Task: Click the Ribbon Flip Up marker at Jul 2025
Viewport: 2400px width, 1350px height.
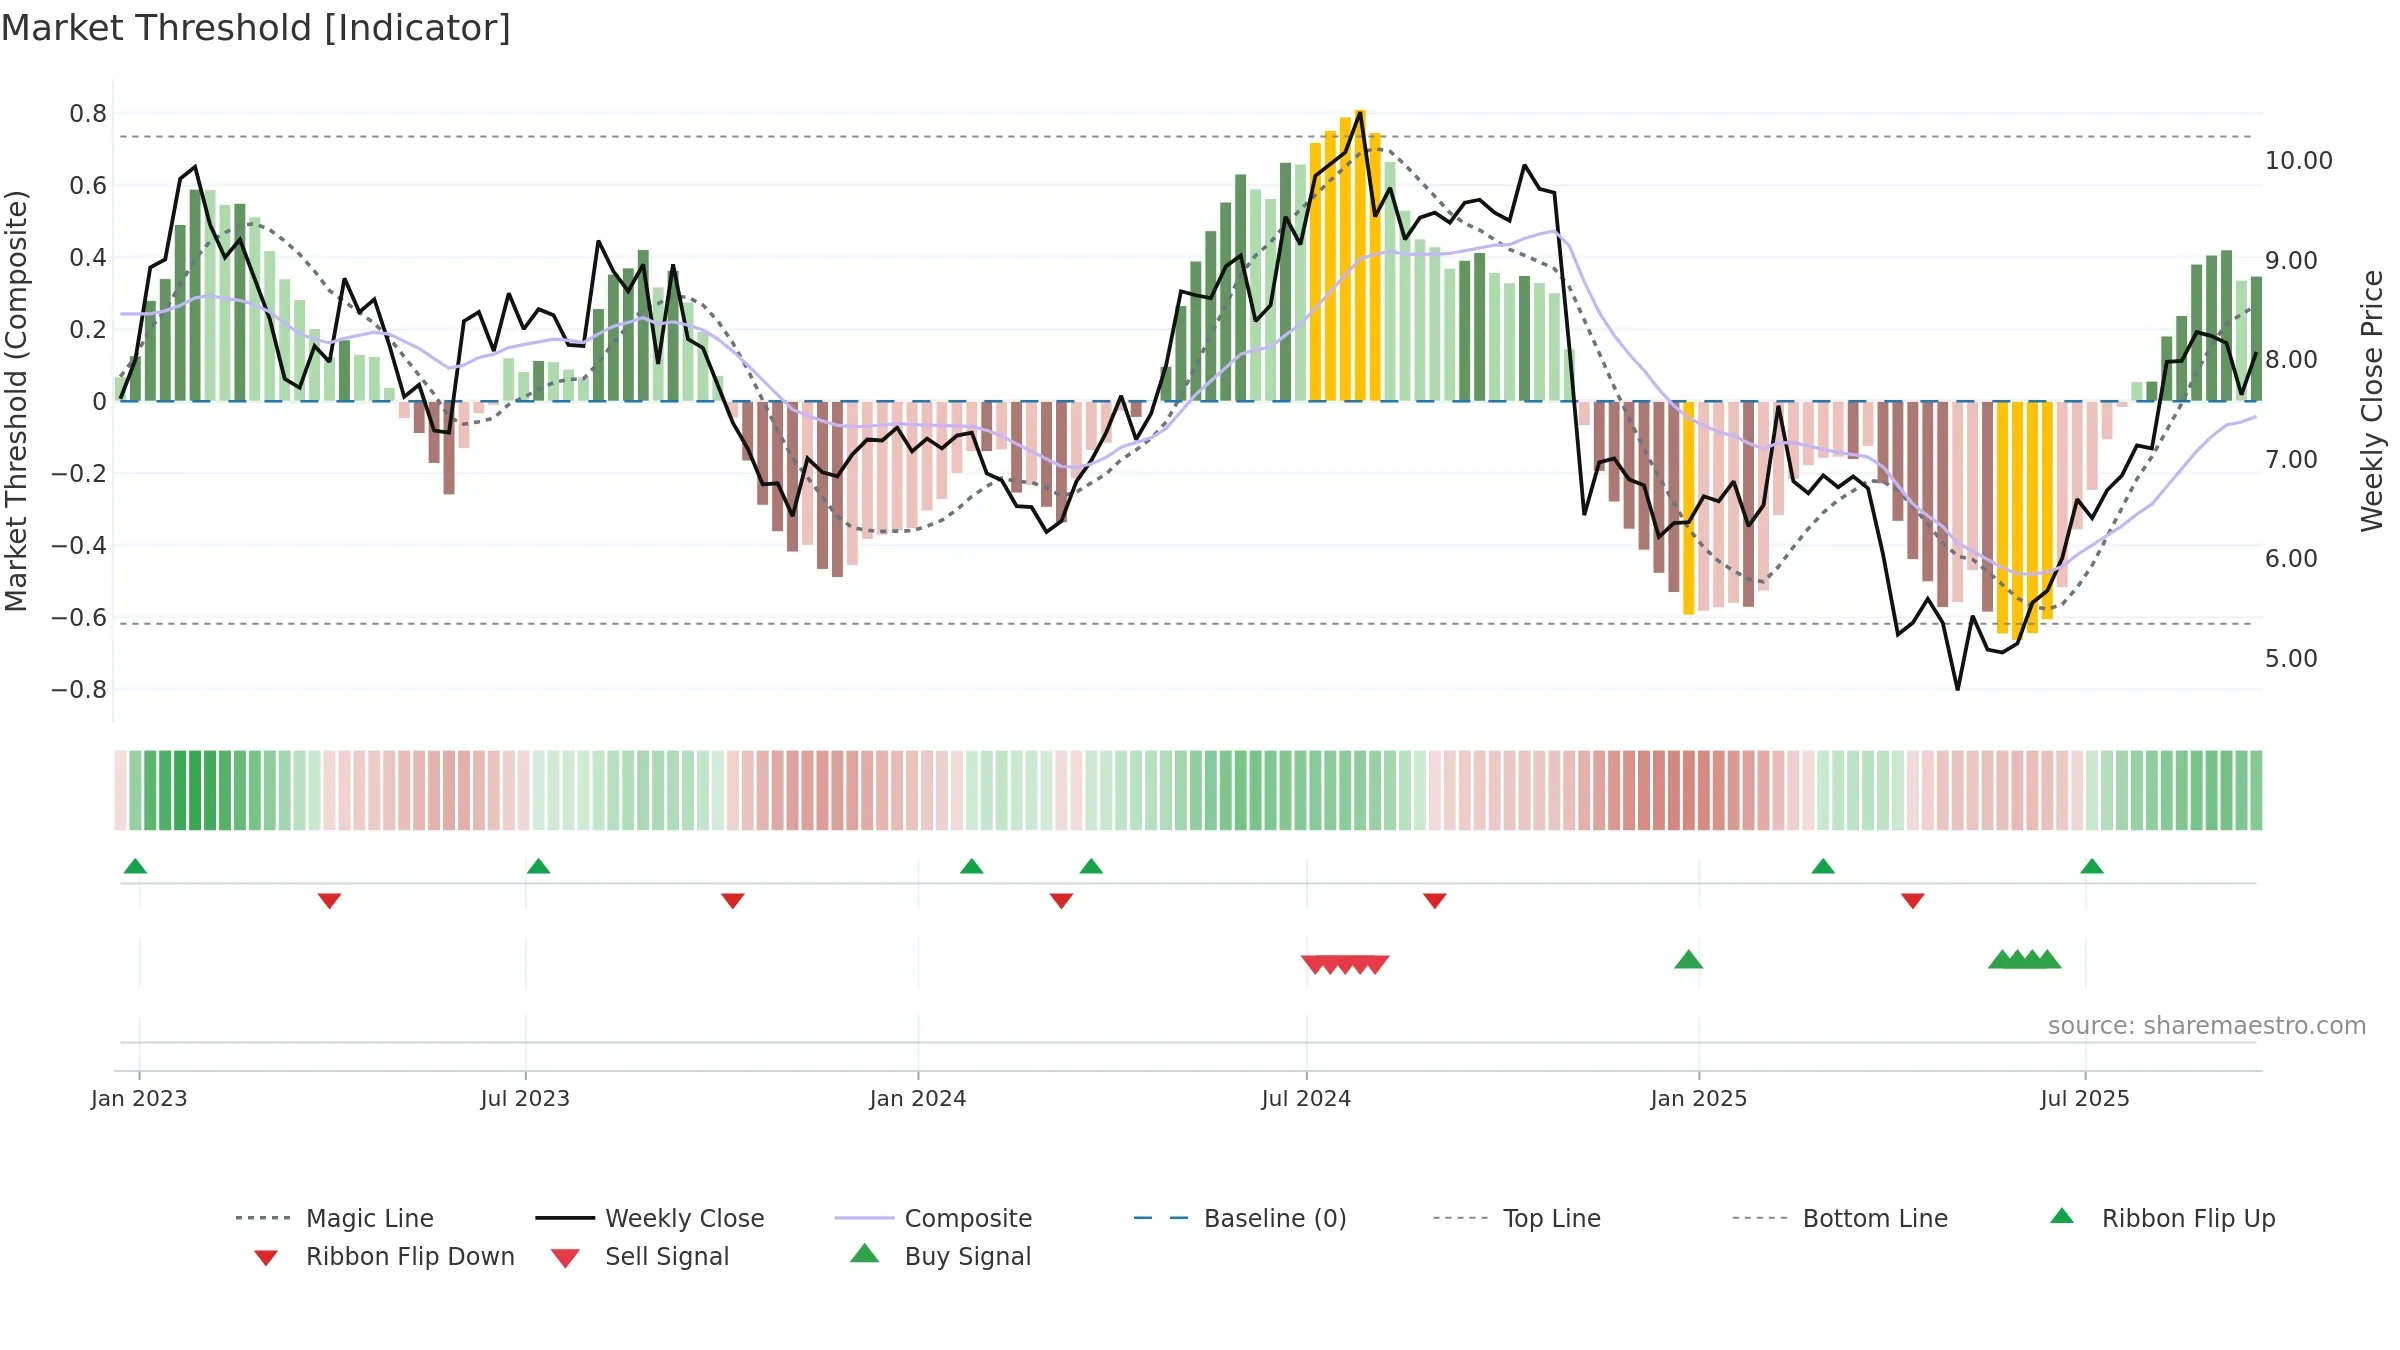Action: point(2091,866)
